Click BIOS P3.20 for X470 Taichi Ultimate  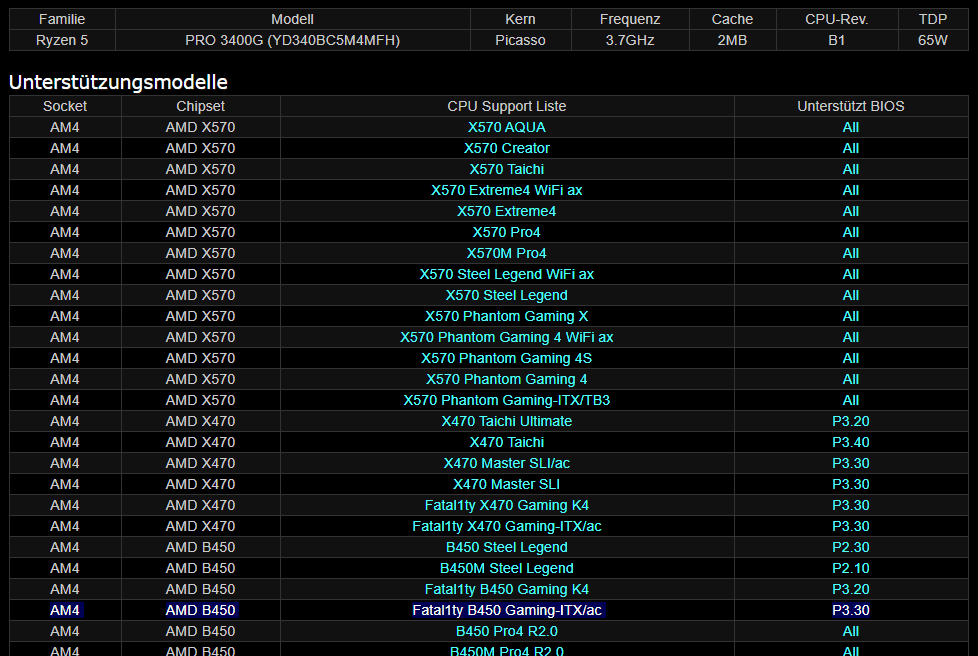[x=851, y=421]
